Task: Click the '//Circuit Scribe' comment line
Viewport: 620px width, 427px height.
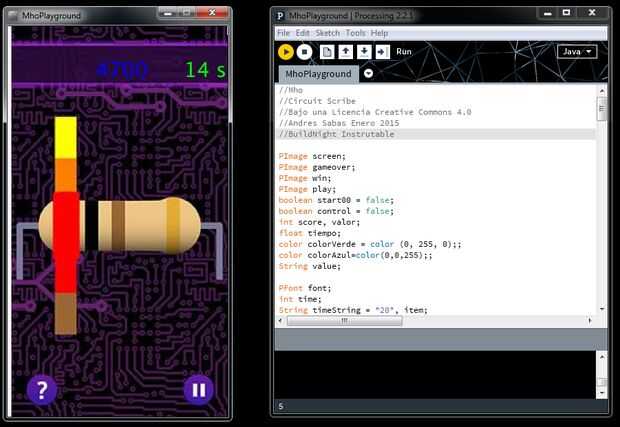Action: click(318, 101)
